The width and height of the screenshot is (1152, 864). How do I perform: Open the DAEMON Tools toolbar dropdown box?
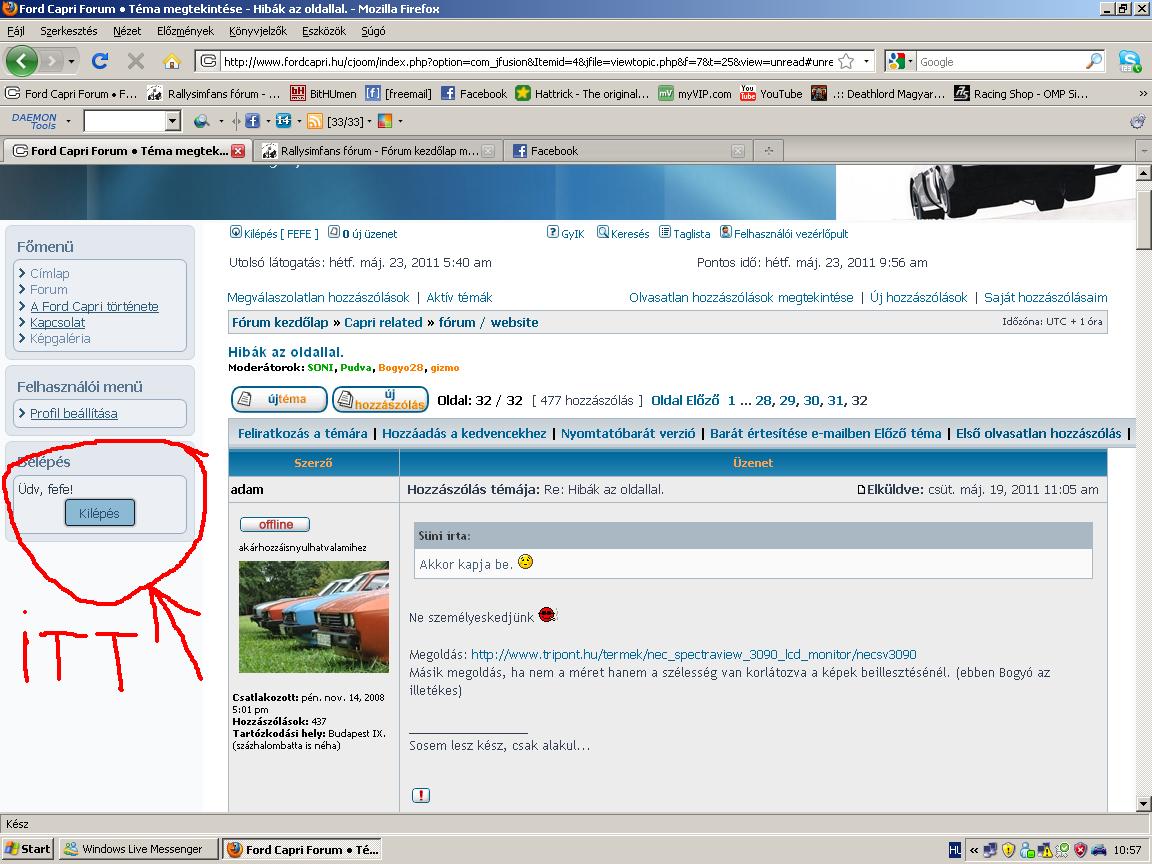(x=172, y=121)
